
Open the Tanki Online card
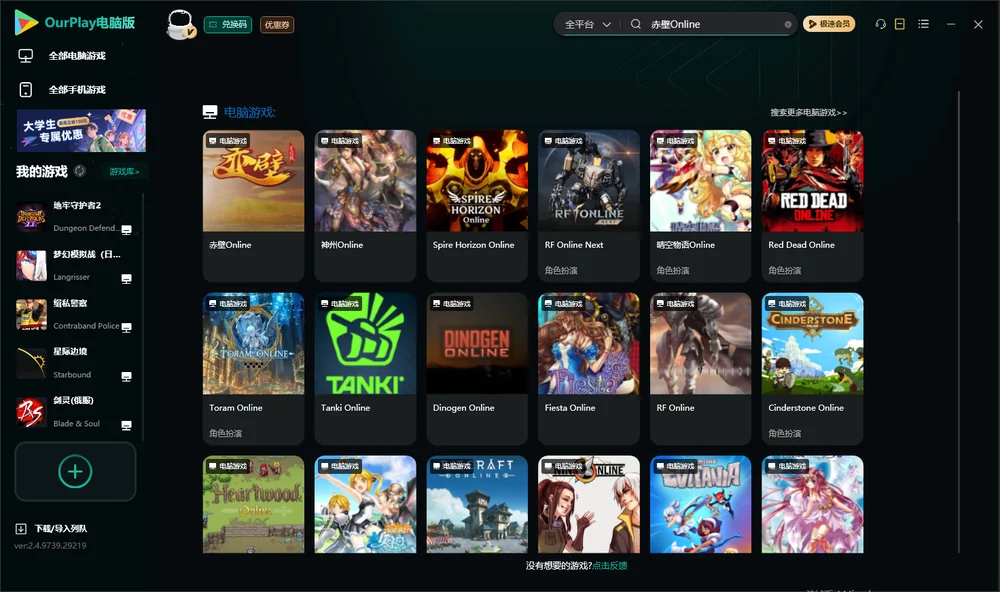pos(365,368)
